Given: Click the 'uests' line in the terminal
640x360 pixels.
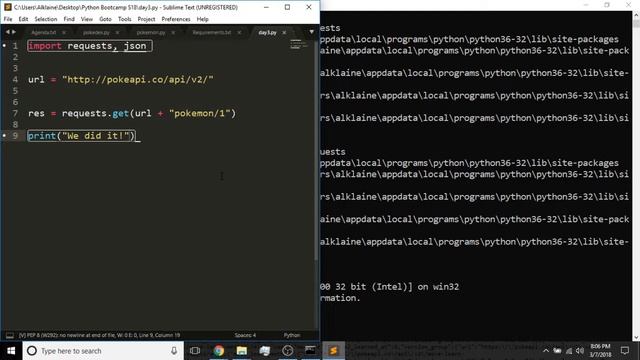Looking at the screenshot, I should point(333,151).
